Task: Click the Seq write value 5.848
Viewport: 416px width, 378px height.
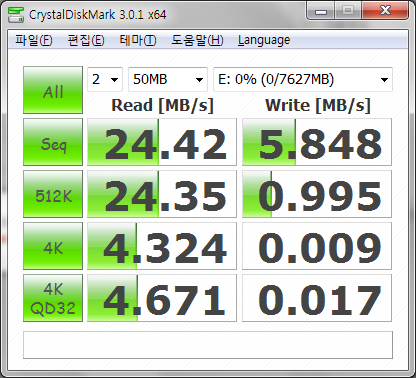Action: point(317,142)
